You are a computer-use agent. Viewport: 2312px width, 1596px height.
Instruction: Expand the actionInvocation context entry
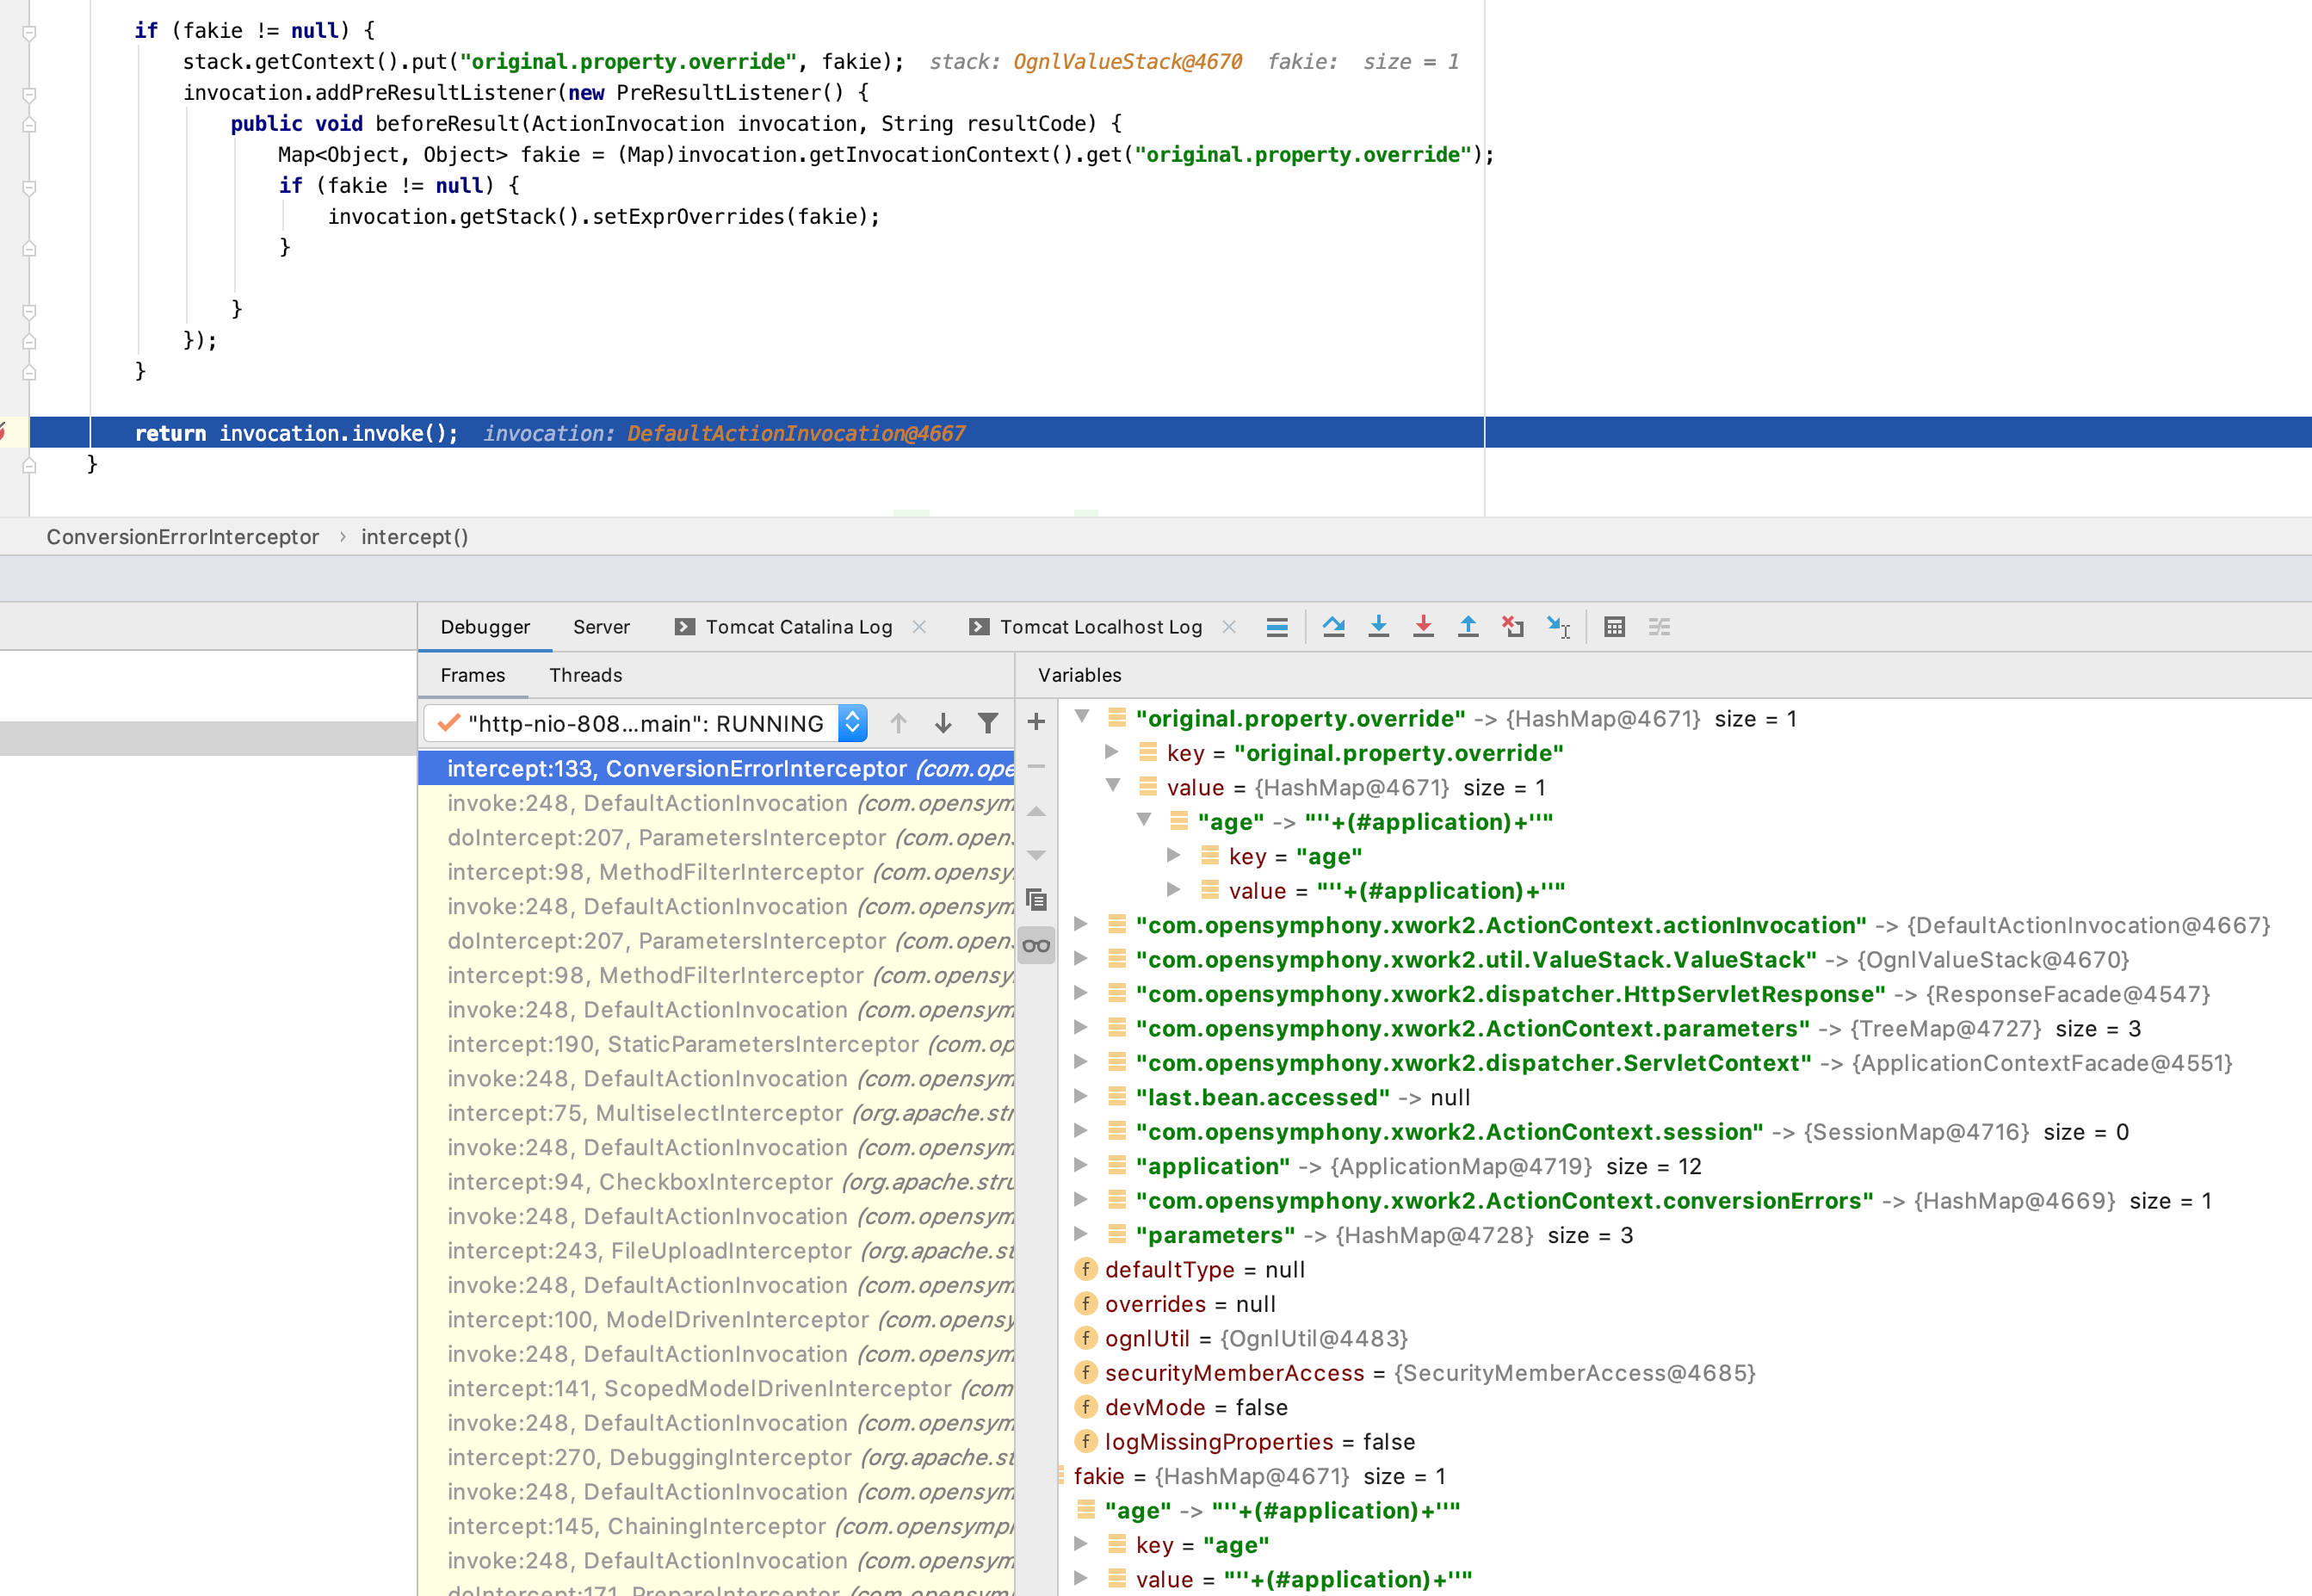coord(1081,924)
